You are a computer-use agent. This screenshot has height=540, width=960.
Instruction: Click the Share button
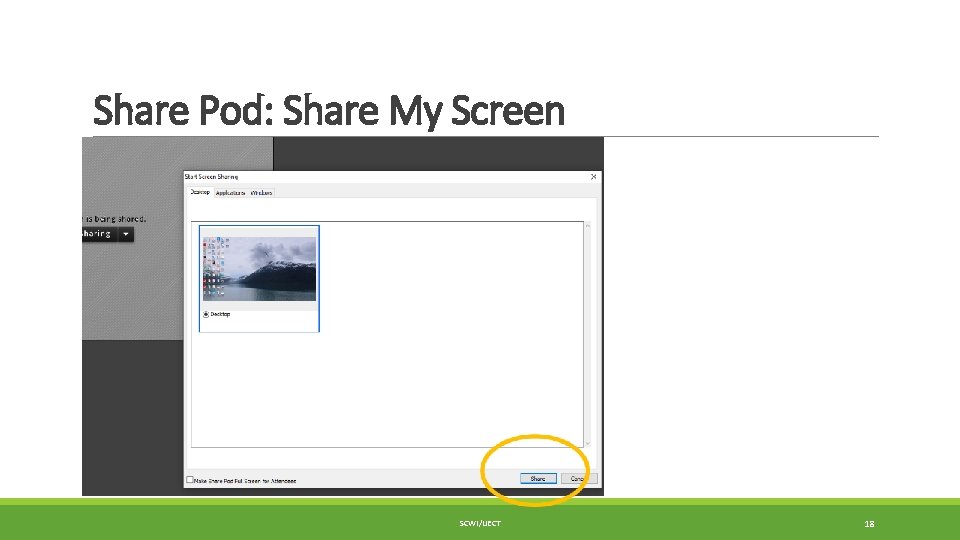pos(538,479)
